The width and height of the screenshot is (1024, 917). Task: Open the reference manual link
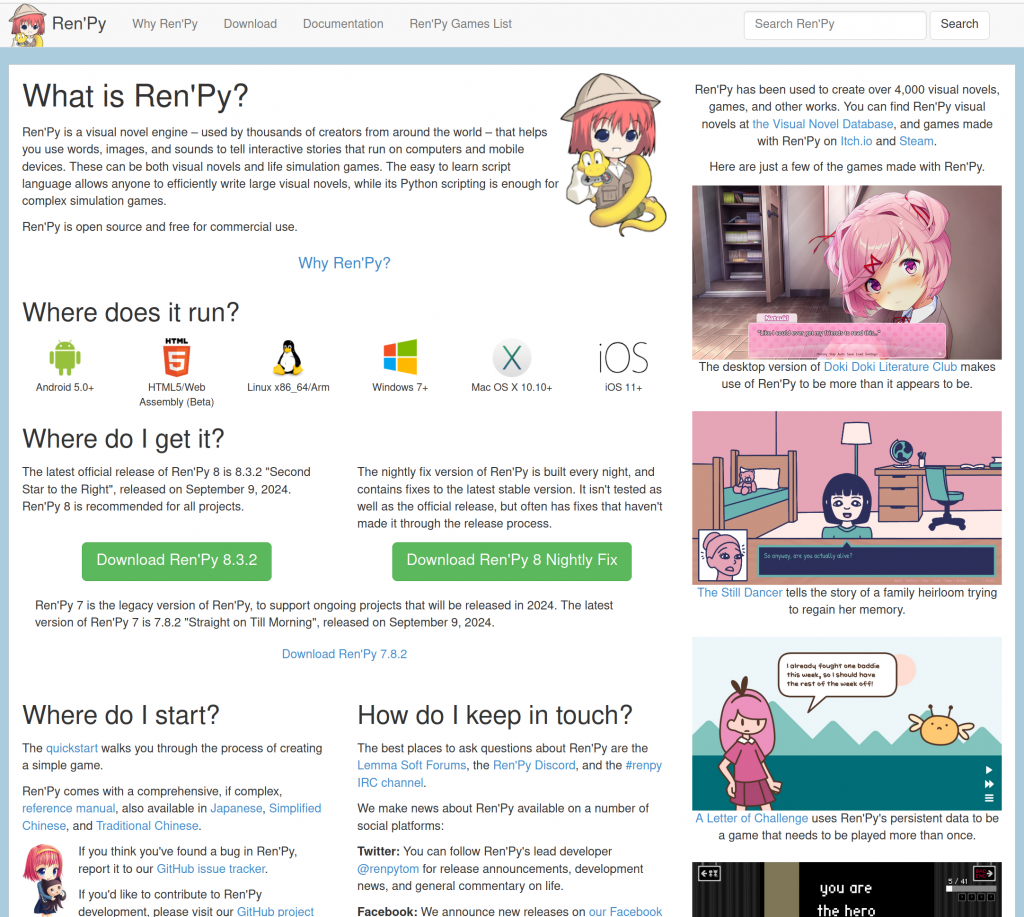(68, 809)
